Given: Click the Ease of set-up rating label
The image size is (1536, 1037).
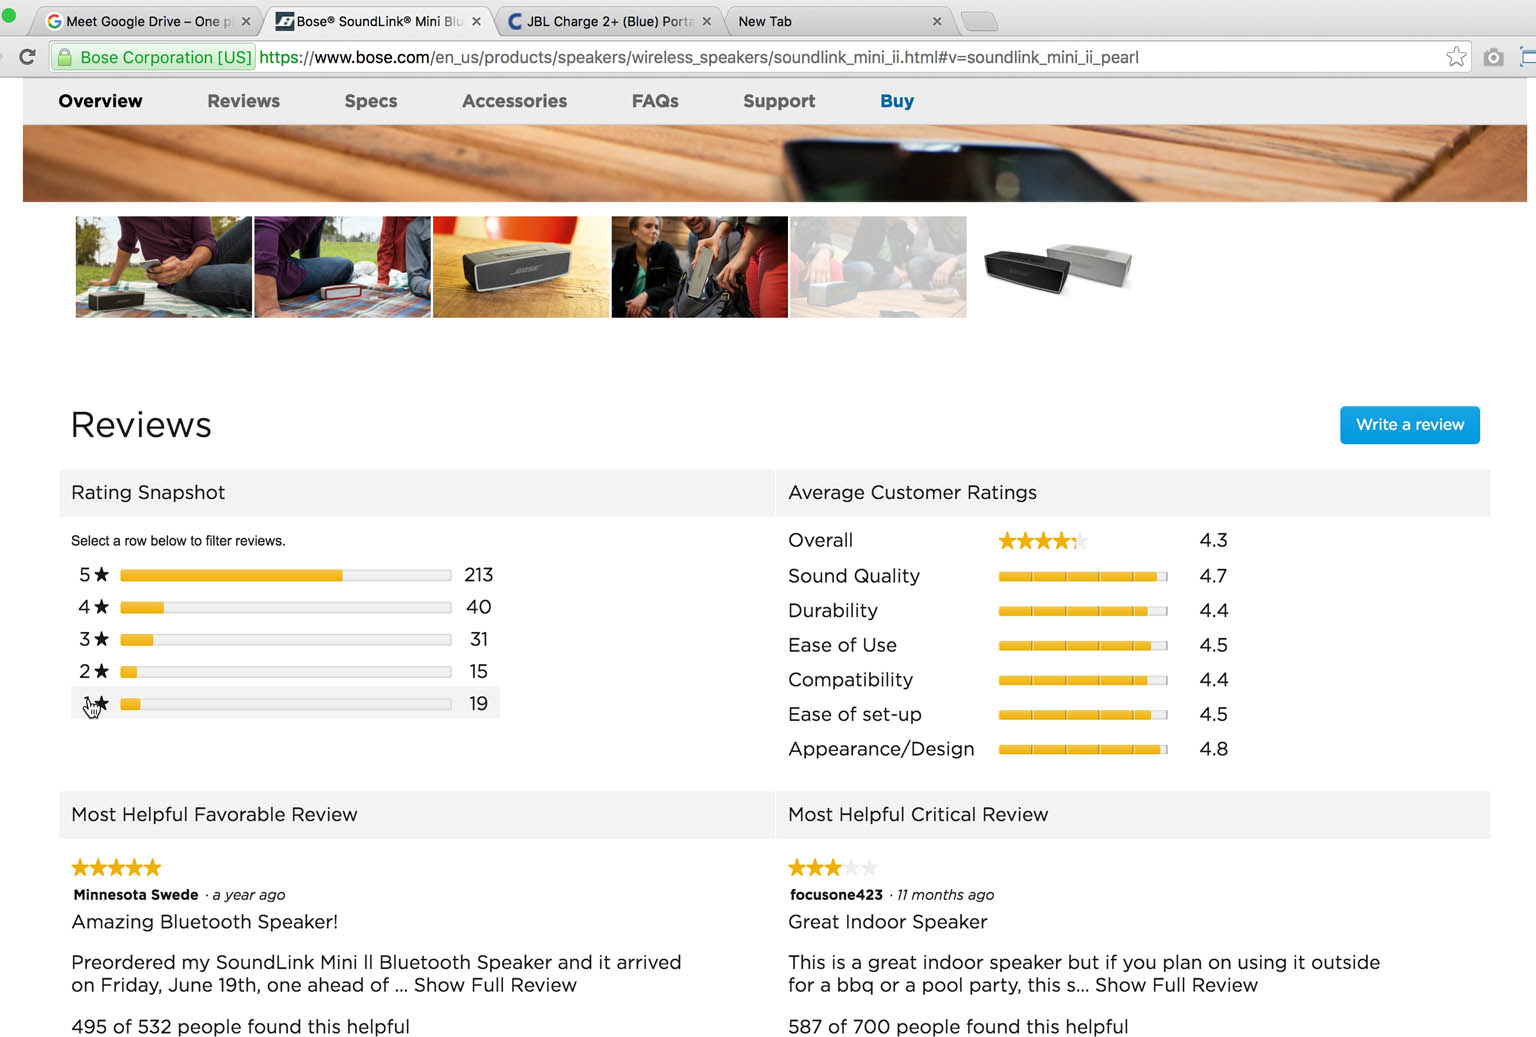Looking at the screenshot, I should pyautogui.click(x=855, y=714).
